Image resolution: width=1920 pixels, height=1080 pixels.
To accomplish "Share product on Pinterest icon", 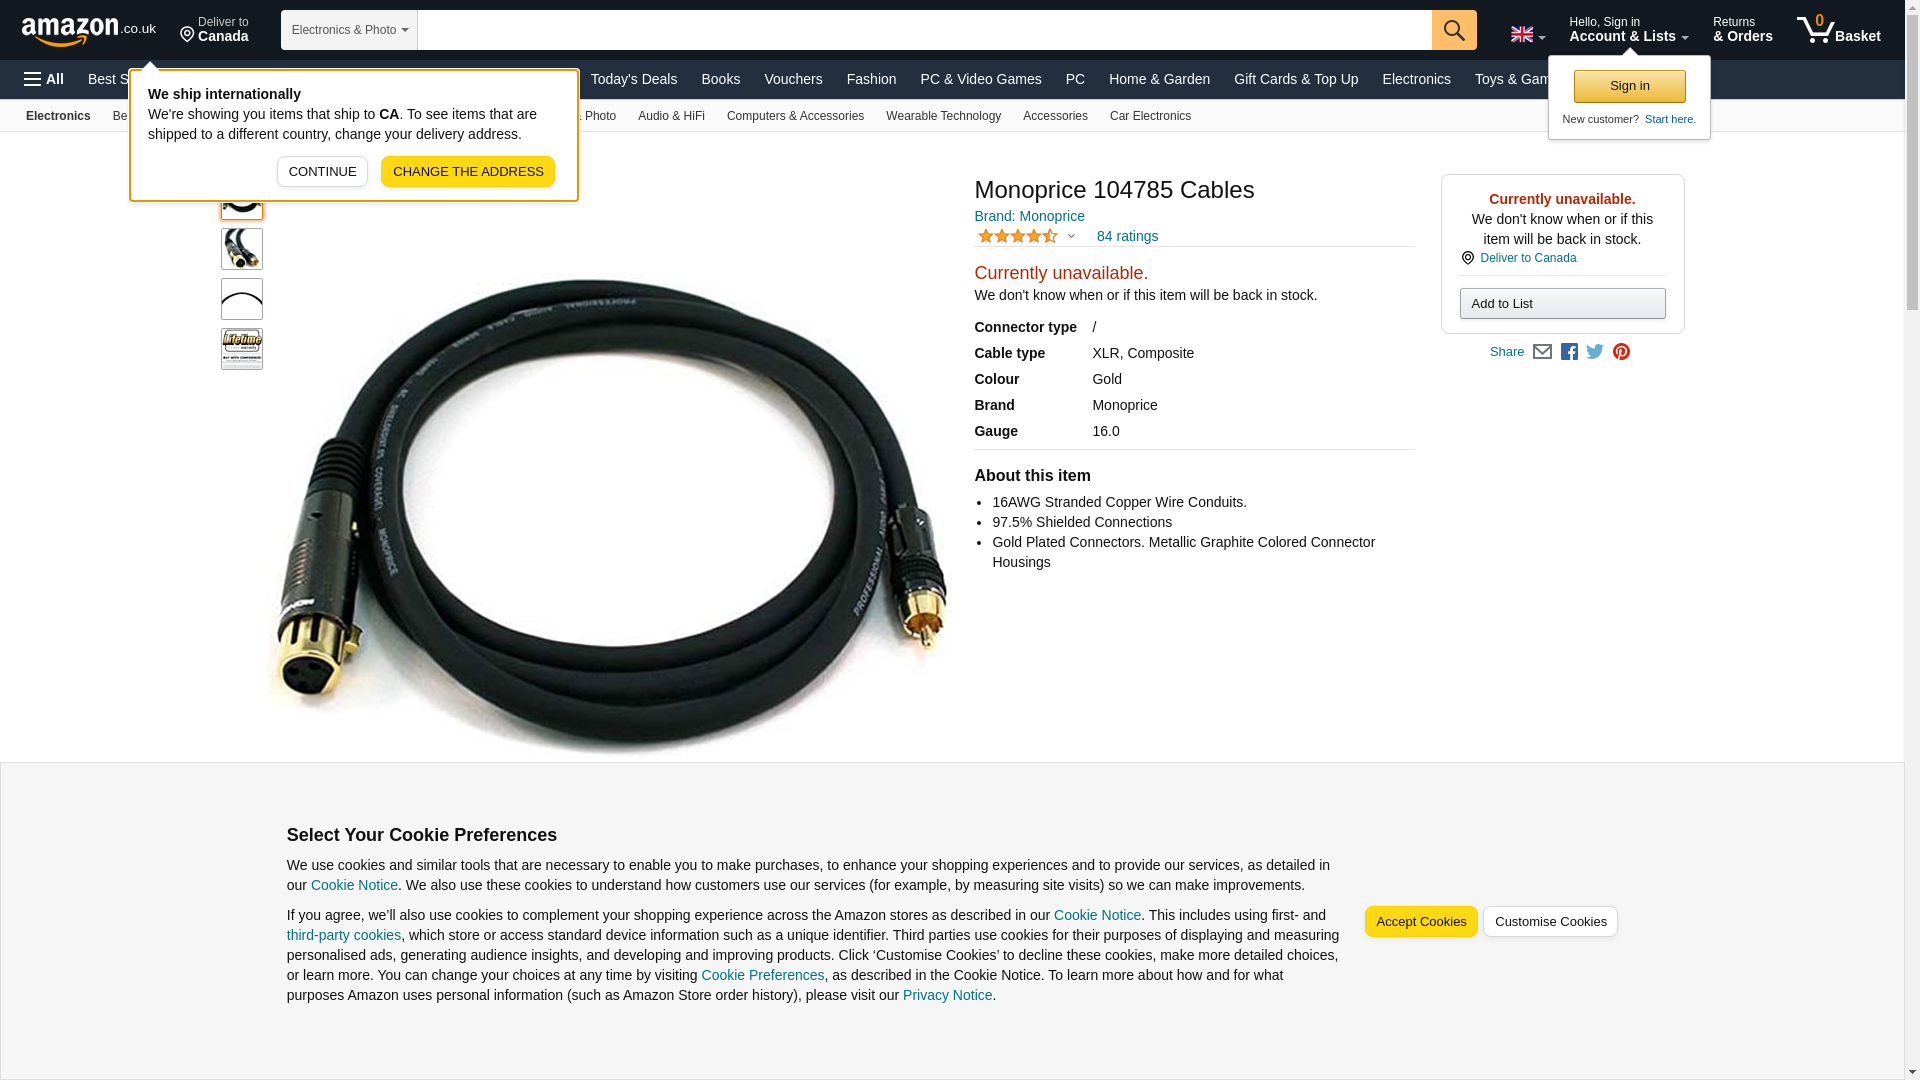I will tap(1621, 352).
